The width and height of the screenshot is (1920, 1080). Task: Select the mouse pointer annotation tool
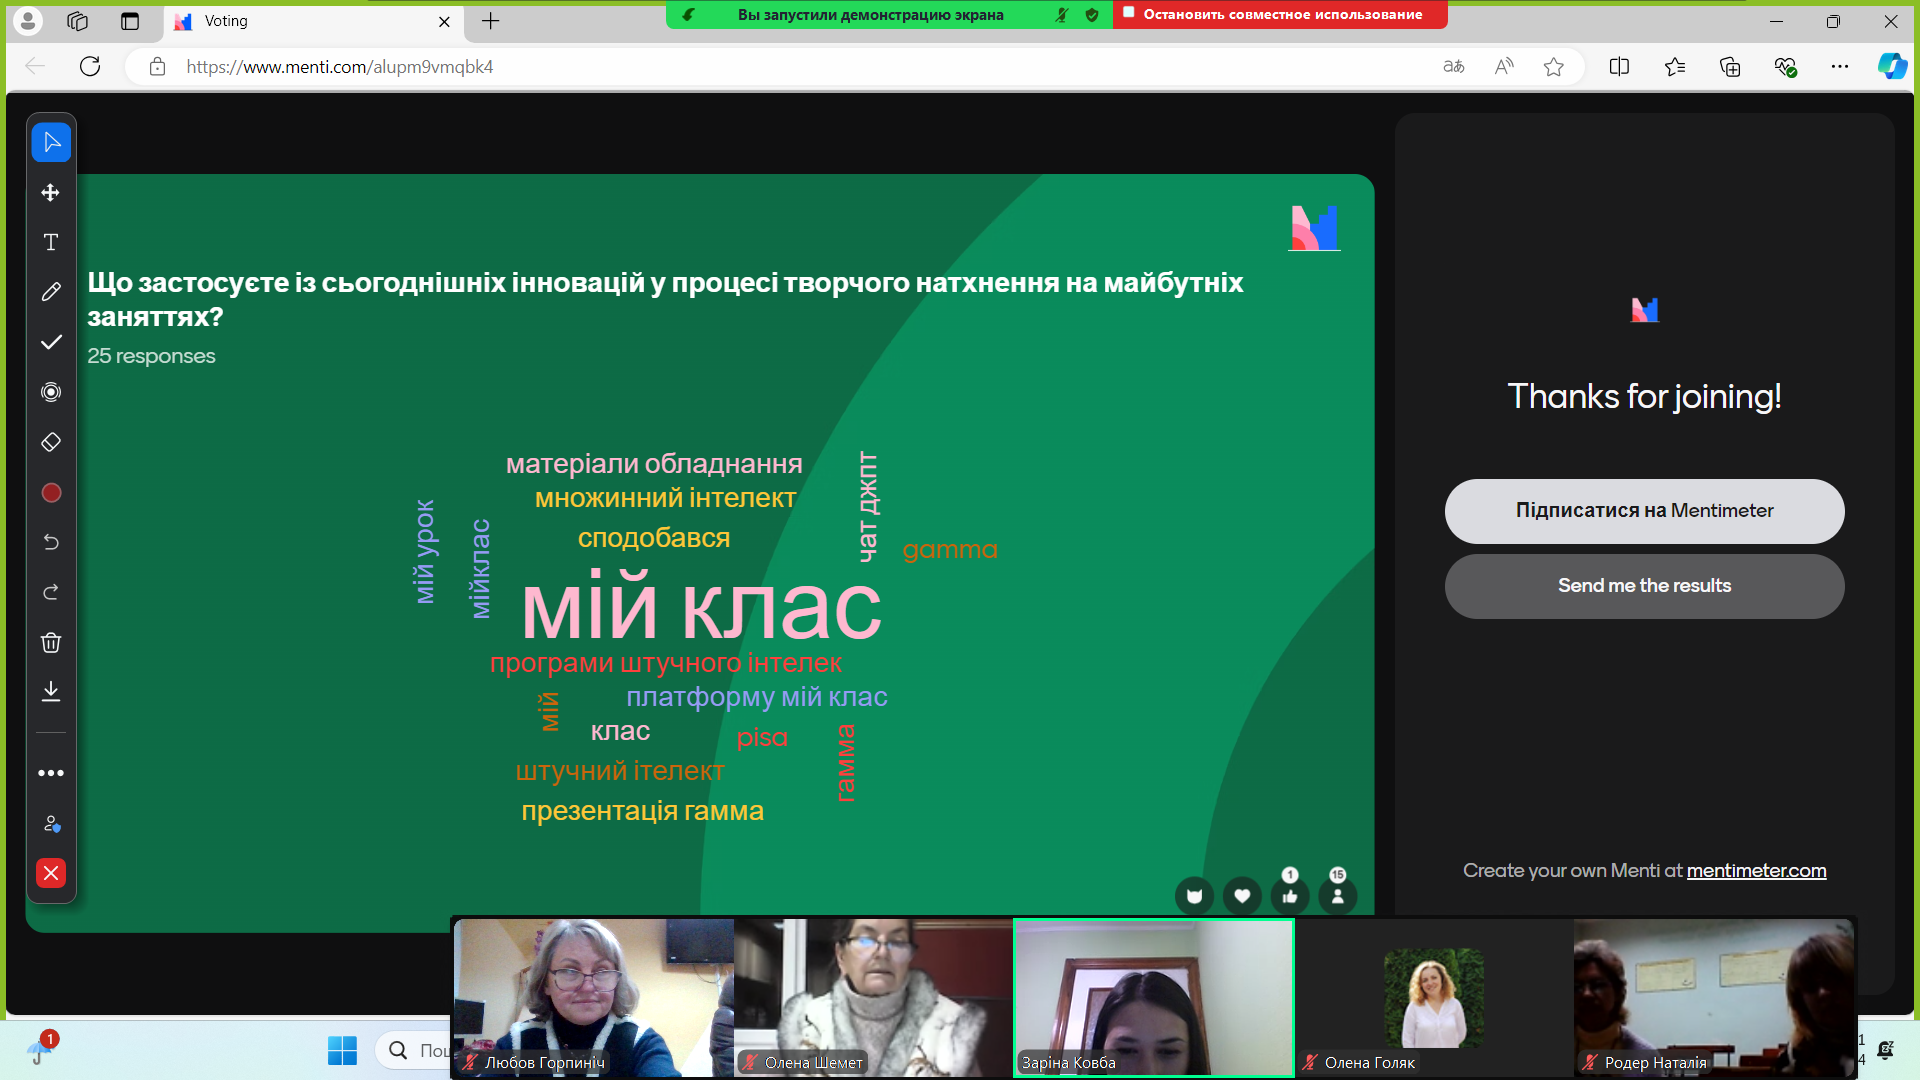pos(51,142)
